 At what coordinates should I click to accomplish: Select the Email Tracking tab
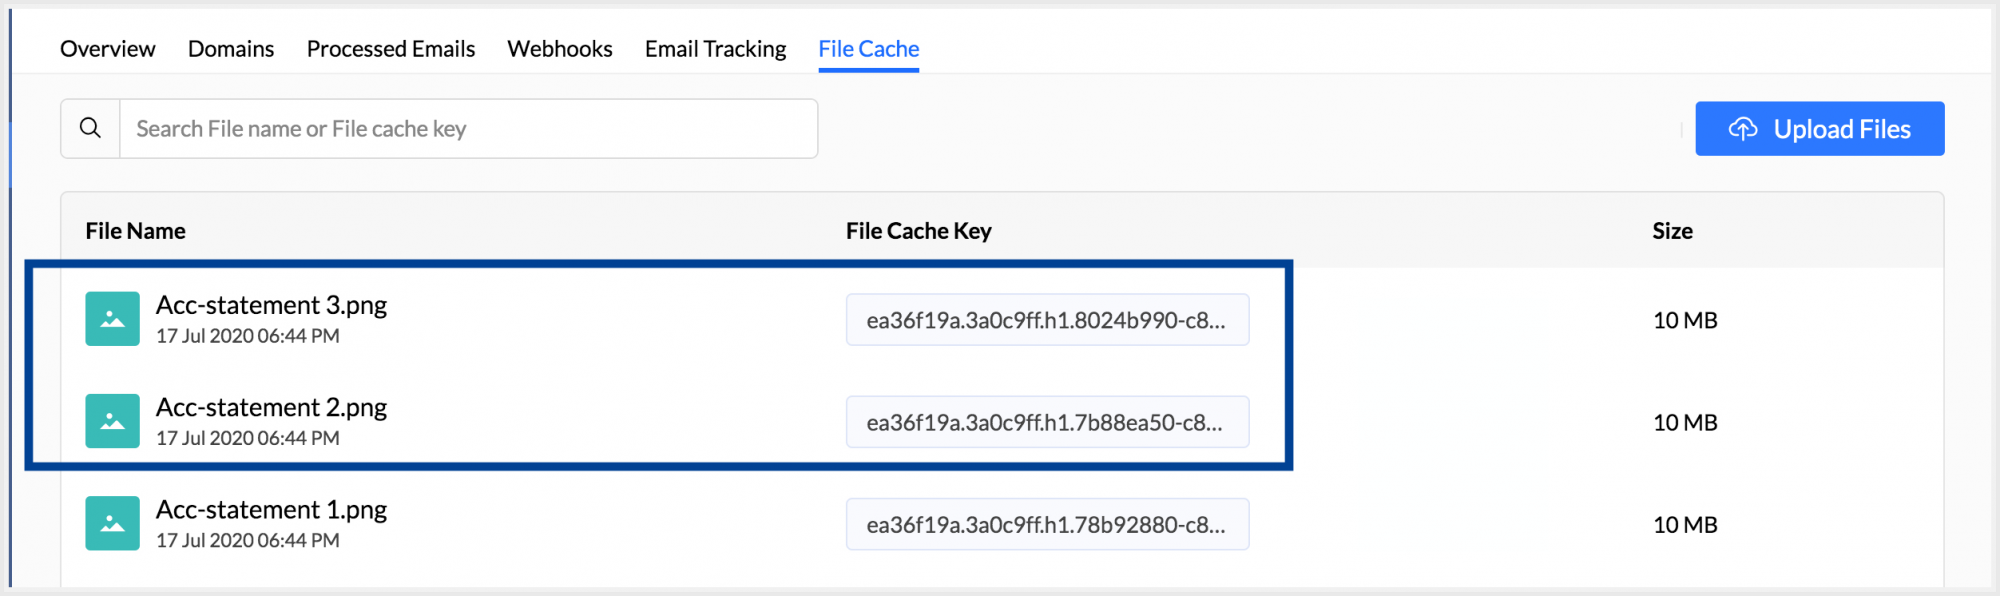pyautogui.click(x=716, y=49)
